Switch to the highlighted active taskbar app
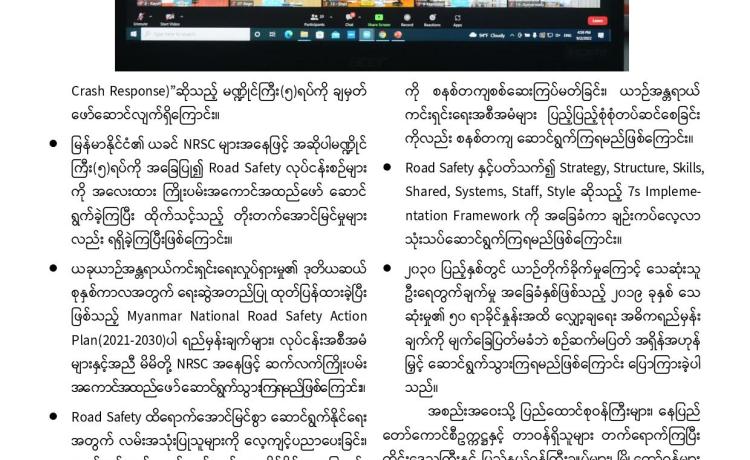 tap(366, 35)
